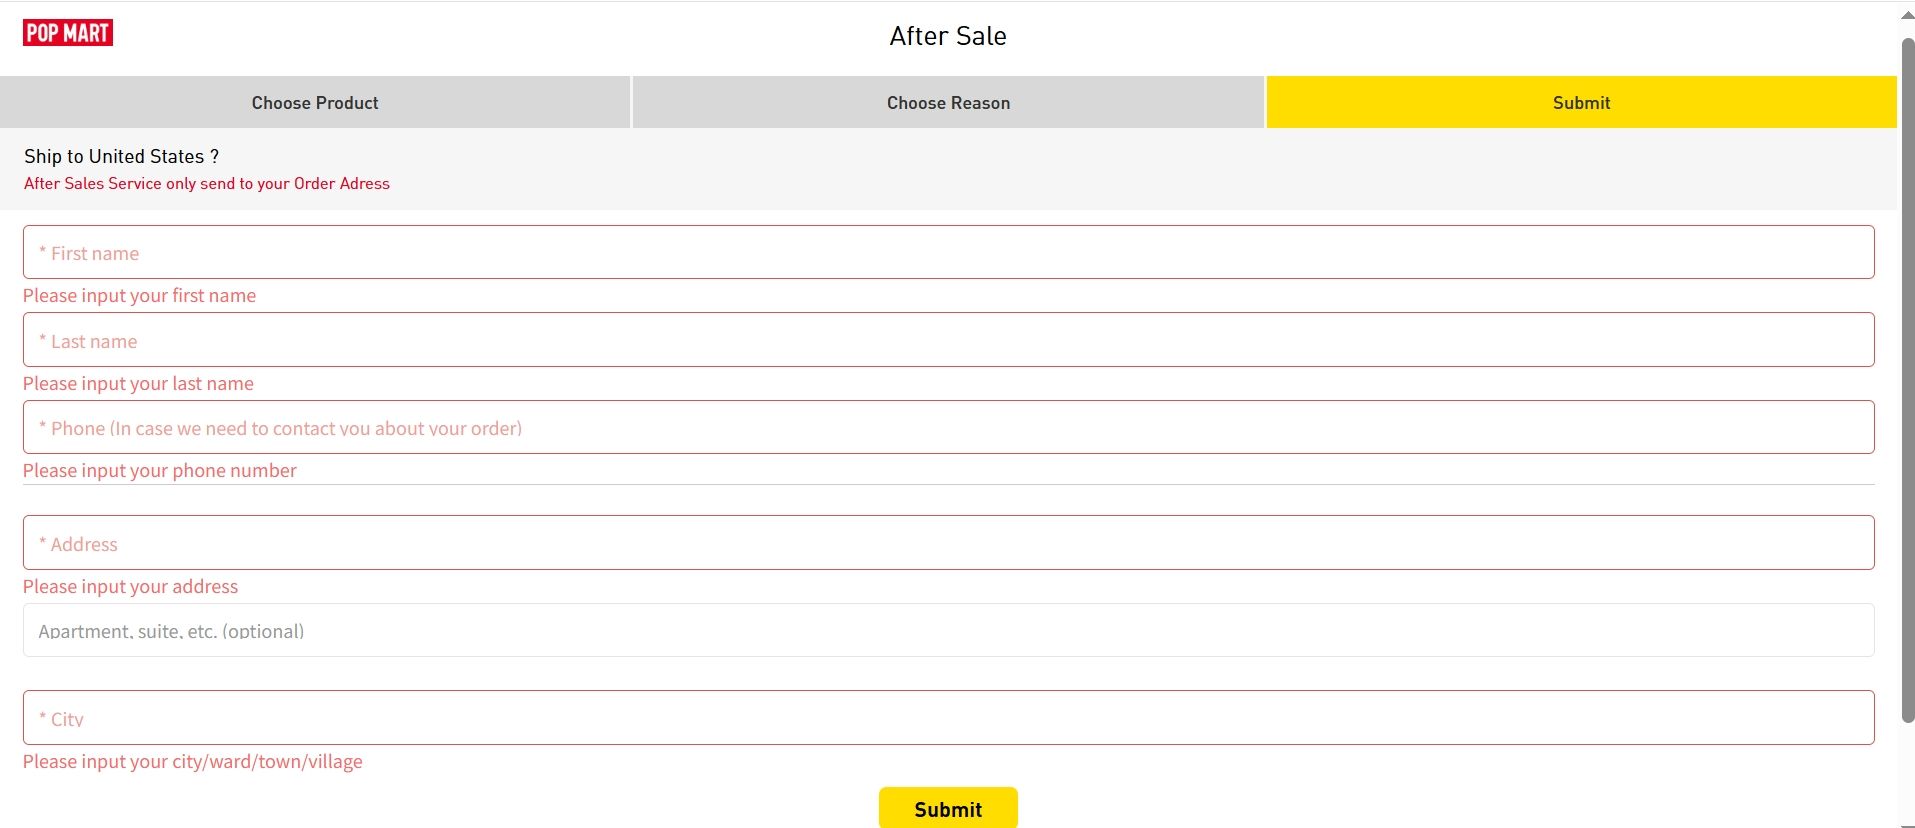Click the POP MART logo

[x=67, y=33]
